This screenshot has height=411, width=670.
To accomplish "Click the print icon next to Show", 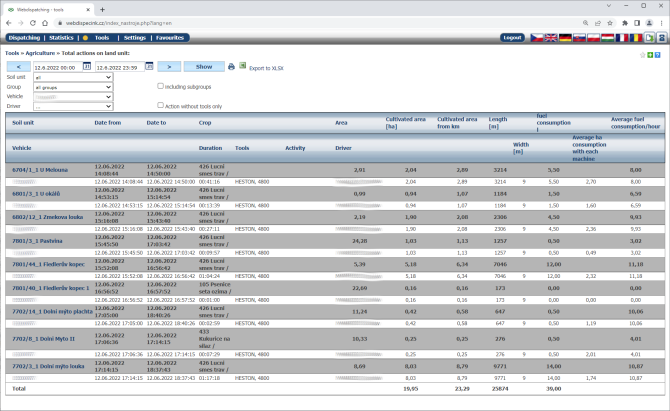I will point(231,67).
